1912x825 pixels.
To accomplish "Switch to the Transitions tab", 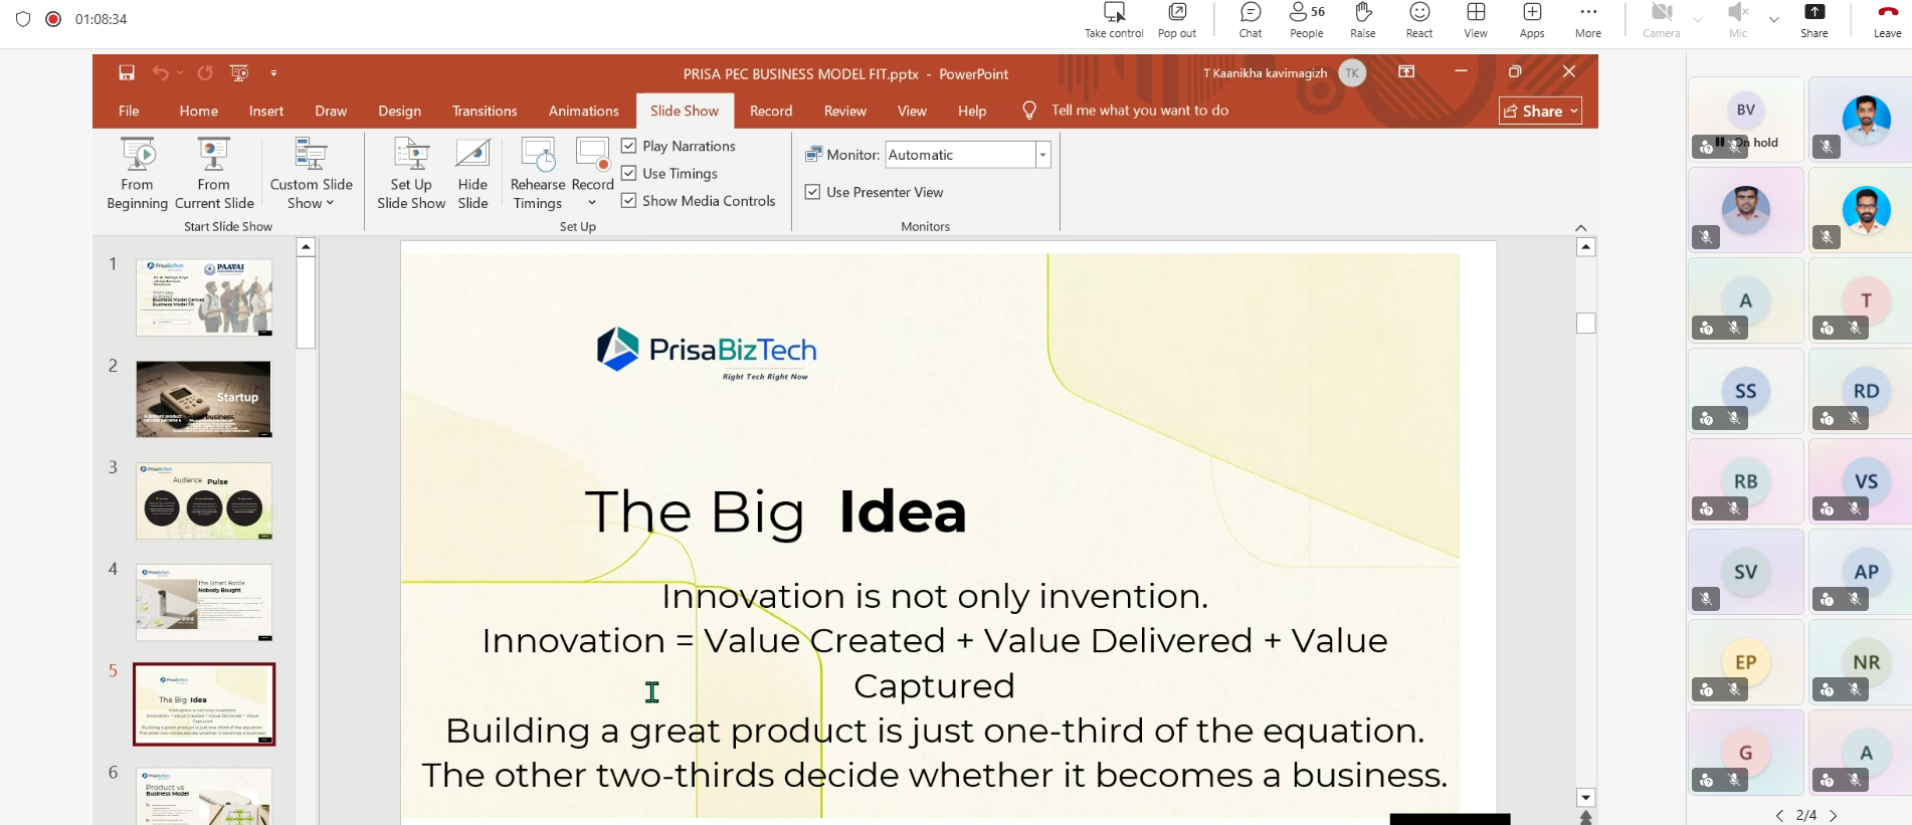I will pyautogui.click(x=485, y=111).
